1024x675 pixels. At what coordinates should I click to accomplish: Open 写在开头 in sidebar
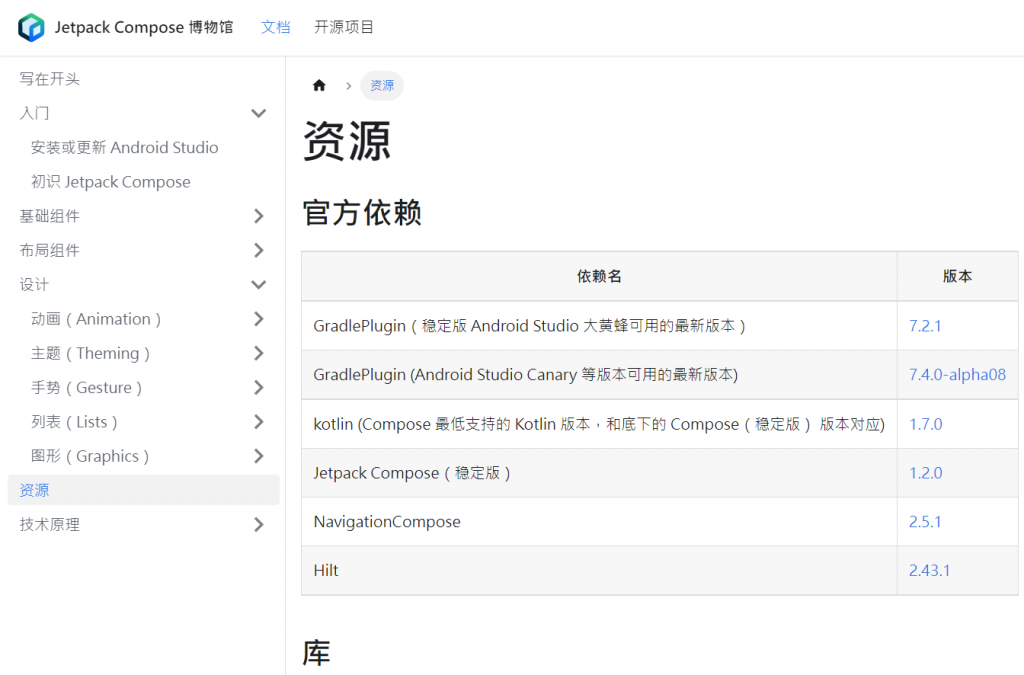(x=50, y=79)
